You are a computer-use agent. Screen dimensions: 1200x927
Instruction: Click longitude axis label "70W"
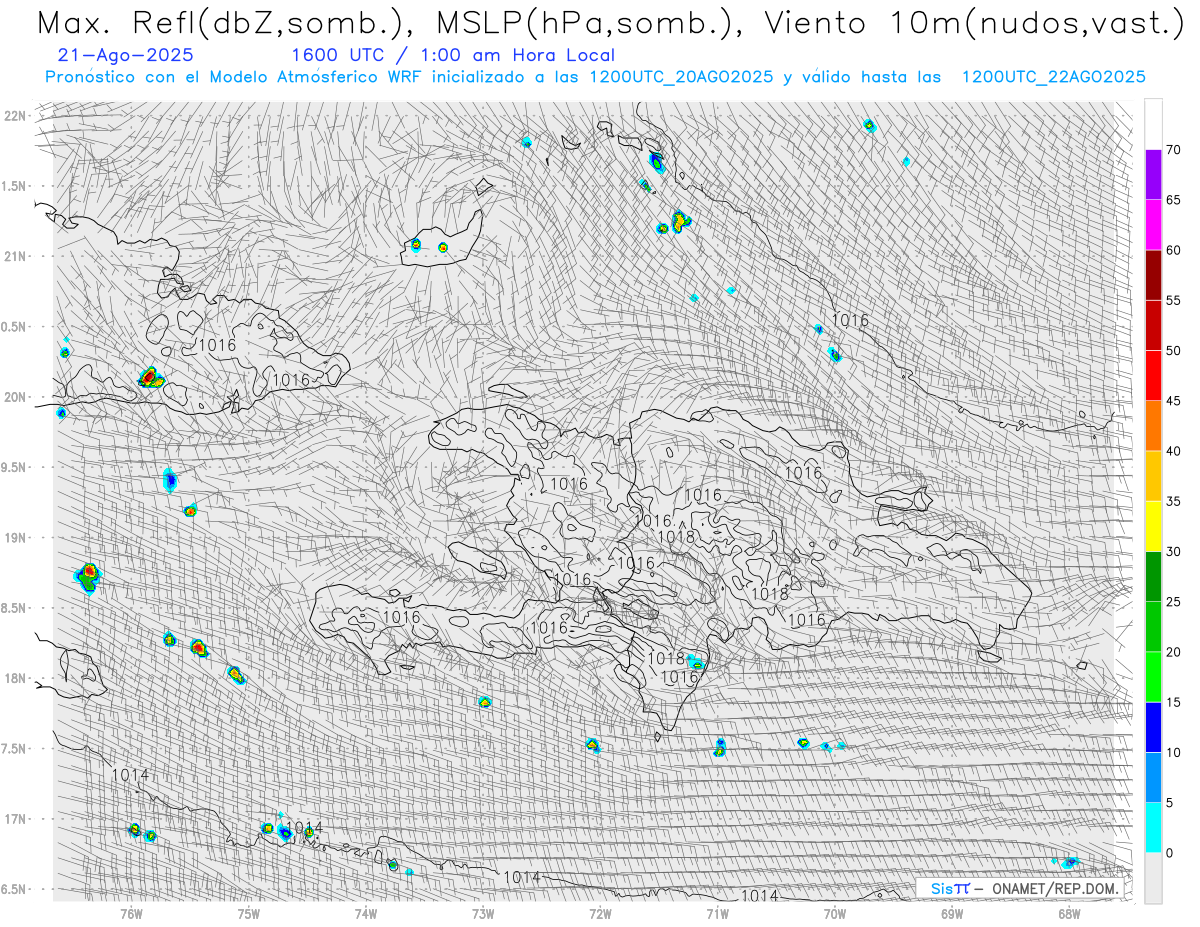click(x=834, y=912)
